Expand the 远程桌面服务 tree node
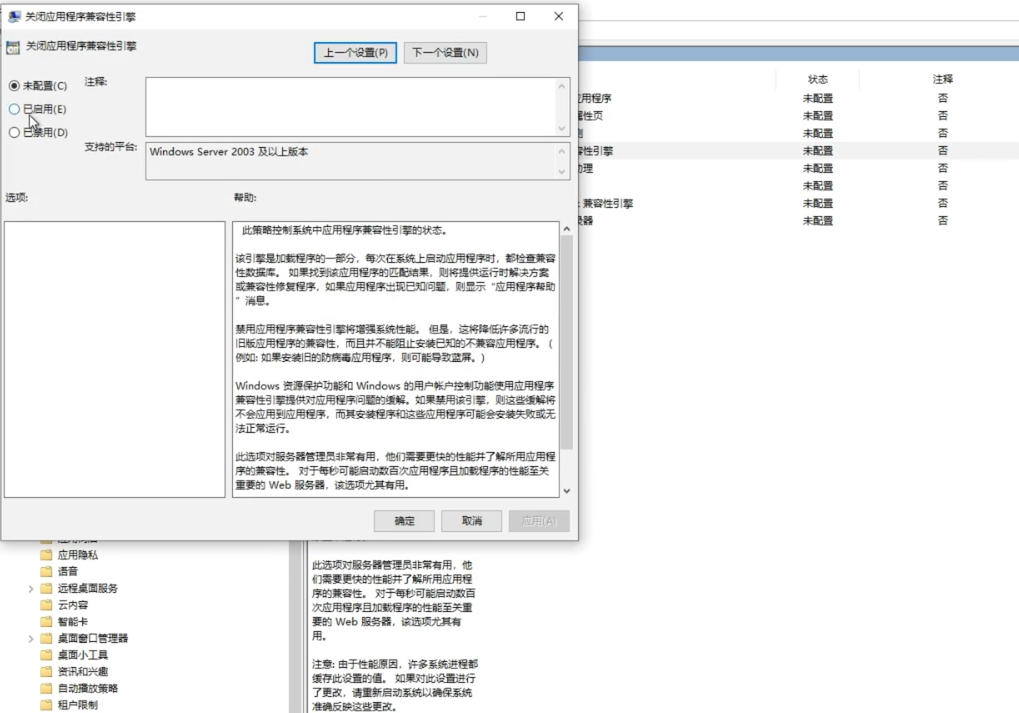This screenshot has height=713, width=1019. [31, 589]
